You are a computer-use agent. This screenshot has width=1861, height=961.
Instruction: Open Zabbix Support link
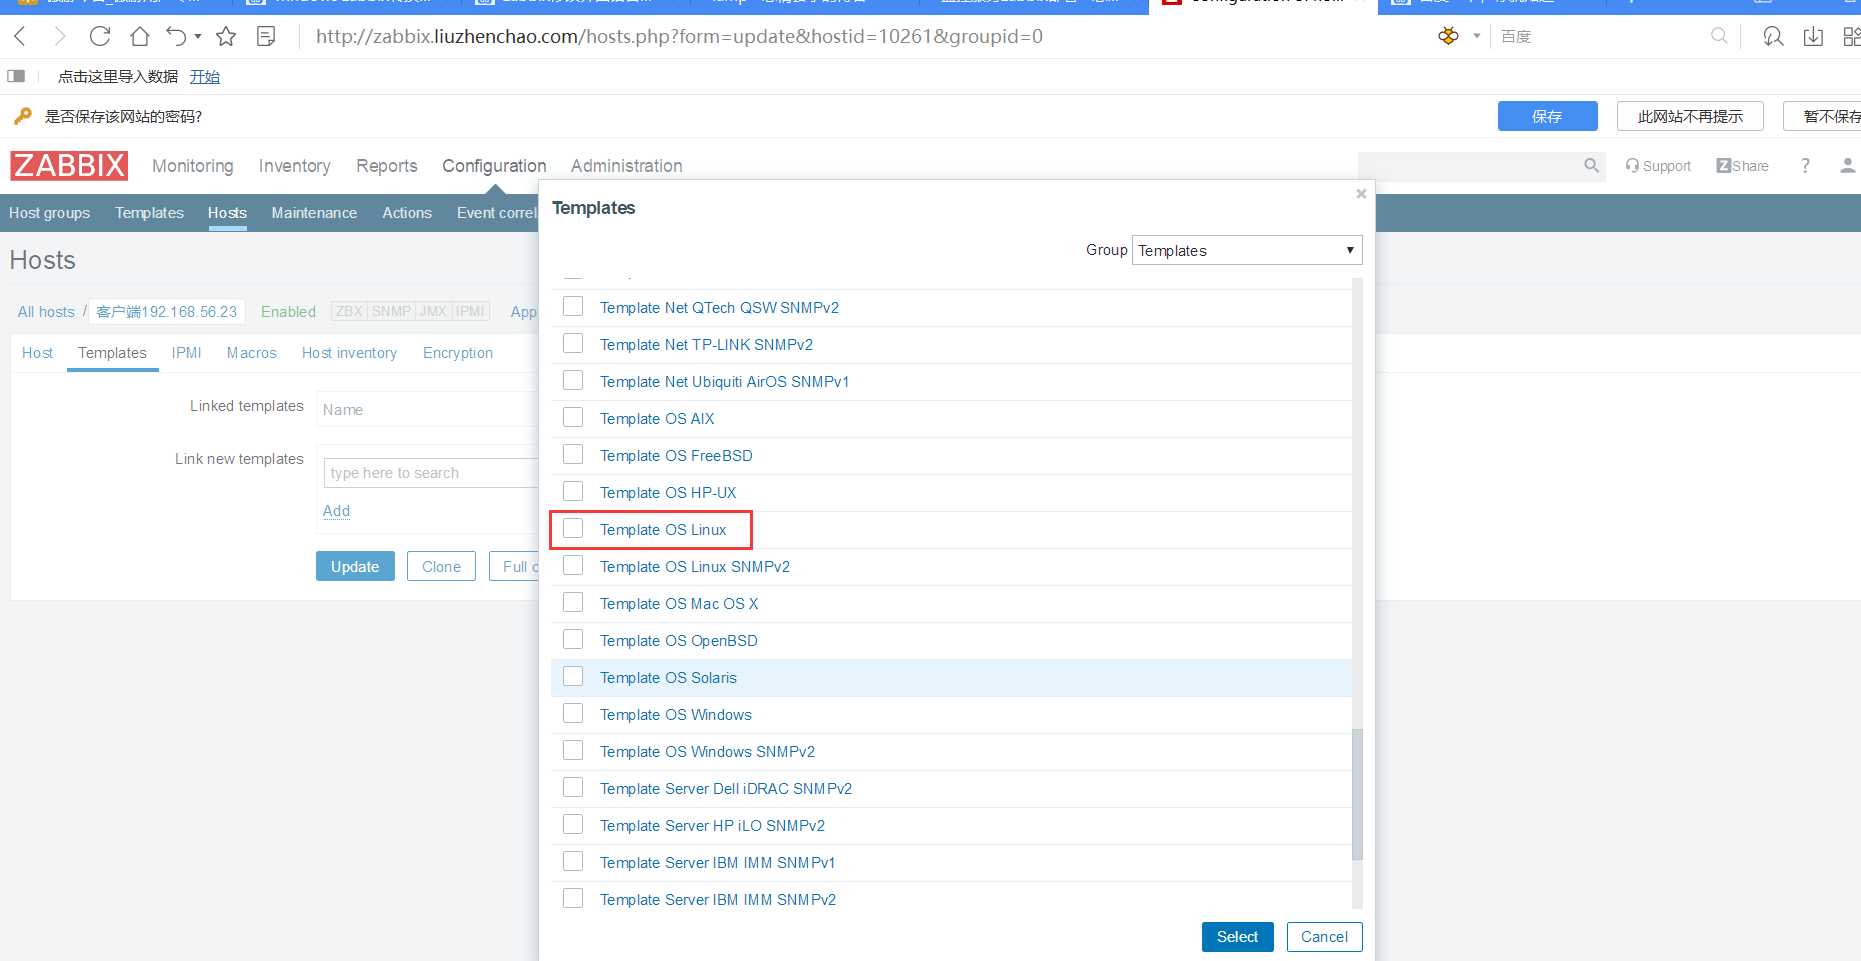point(1658,166)
